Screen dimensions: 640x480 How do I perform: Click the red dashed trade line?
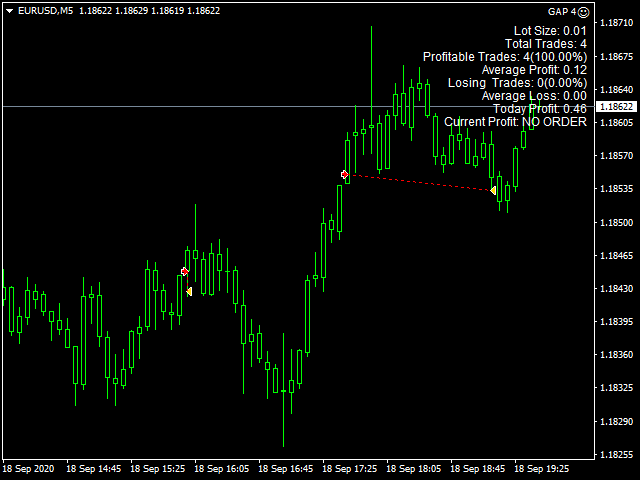click(x=420, y=182)
